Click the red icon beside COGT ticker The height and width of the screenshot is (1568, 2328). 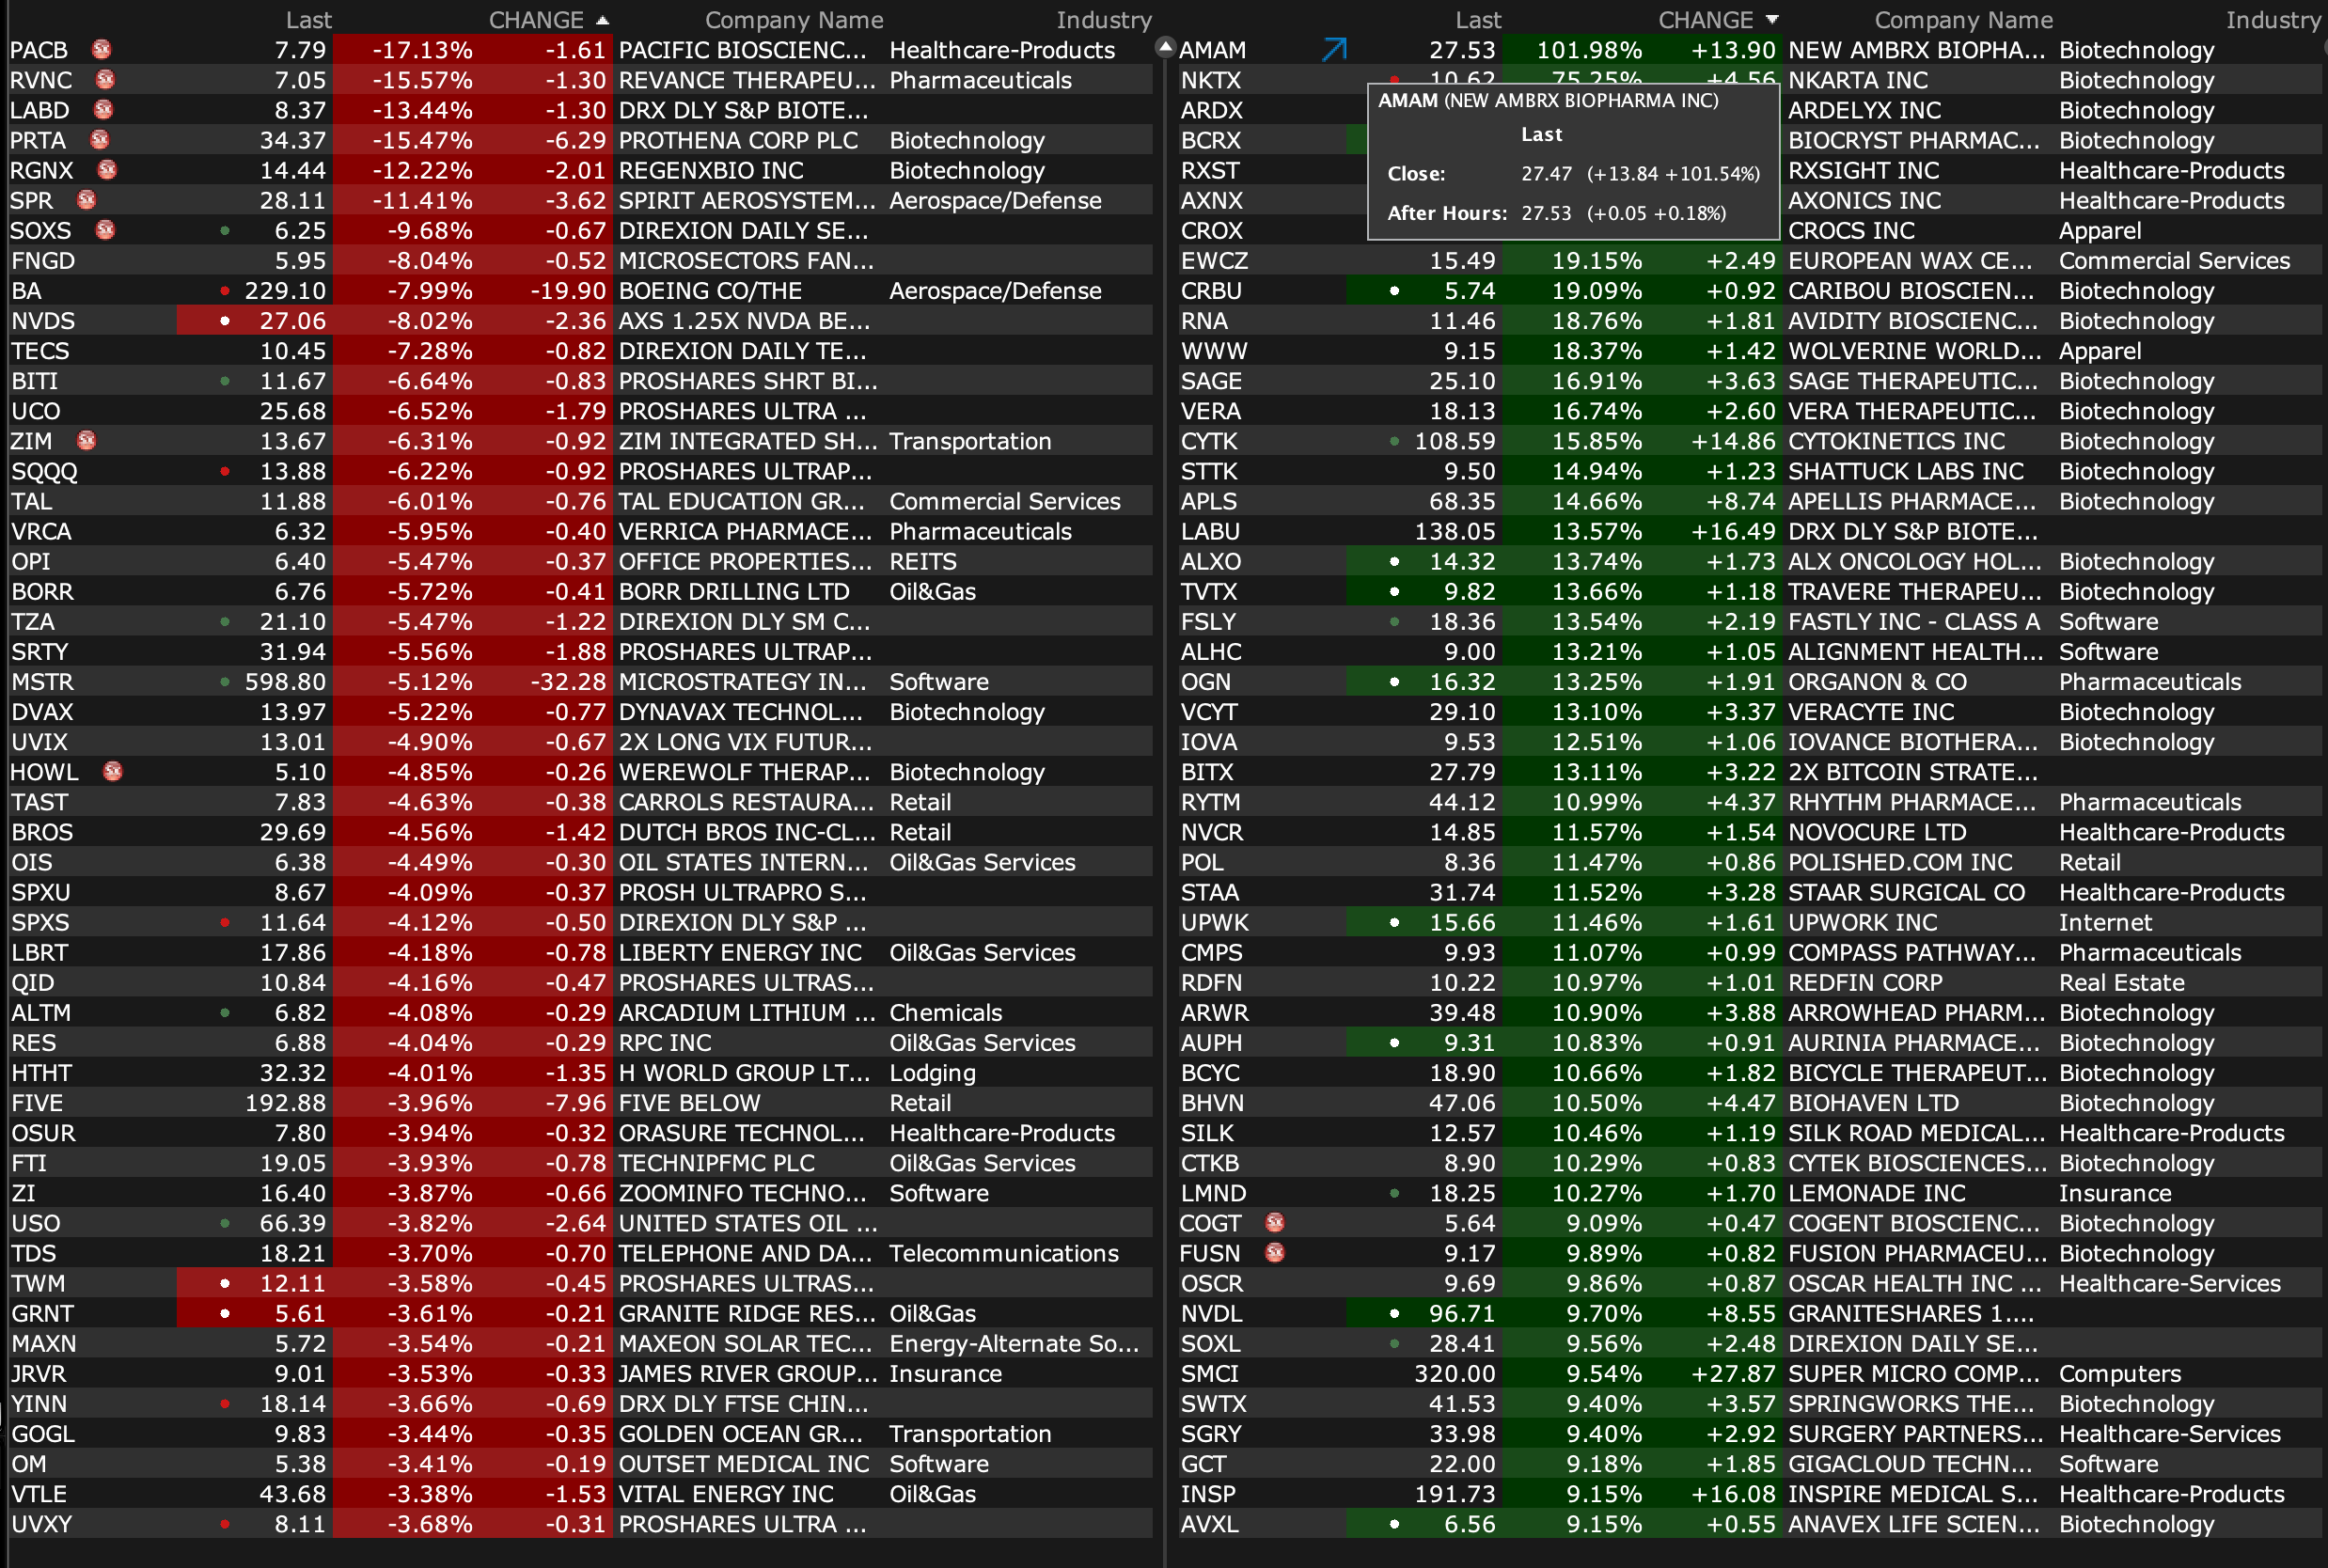click(x=1274, y=1222)
